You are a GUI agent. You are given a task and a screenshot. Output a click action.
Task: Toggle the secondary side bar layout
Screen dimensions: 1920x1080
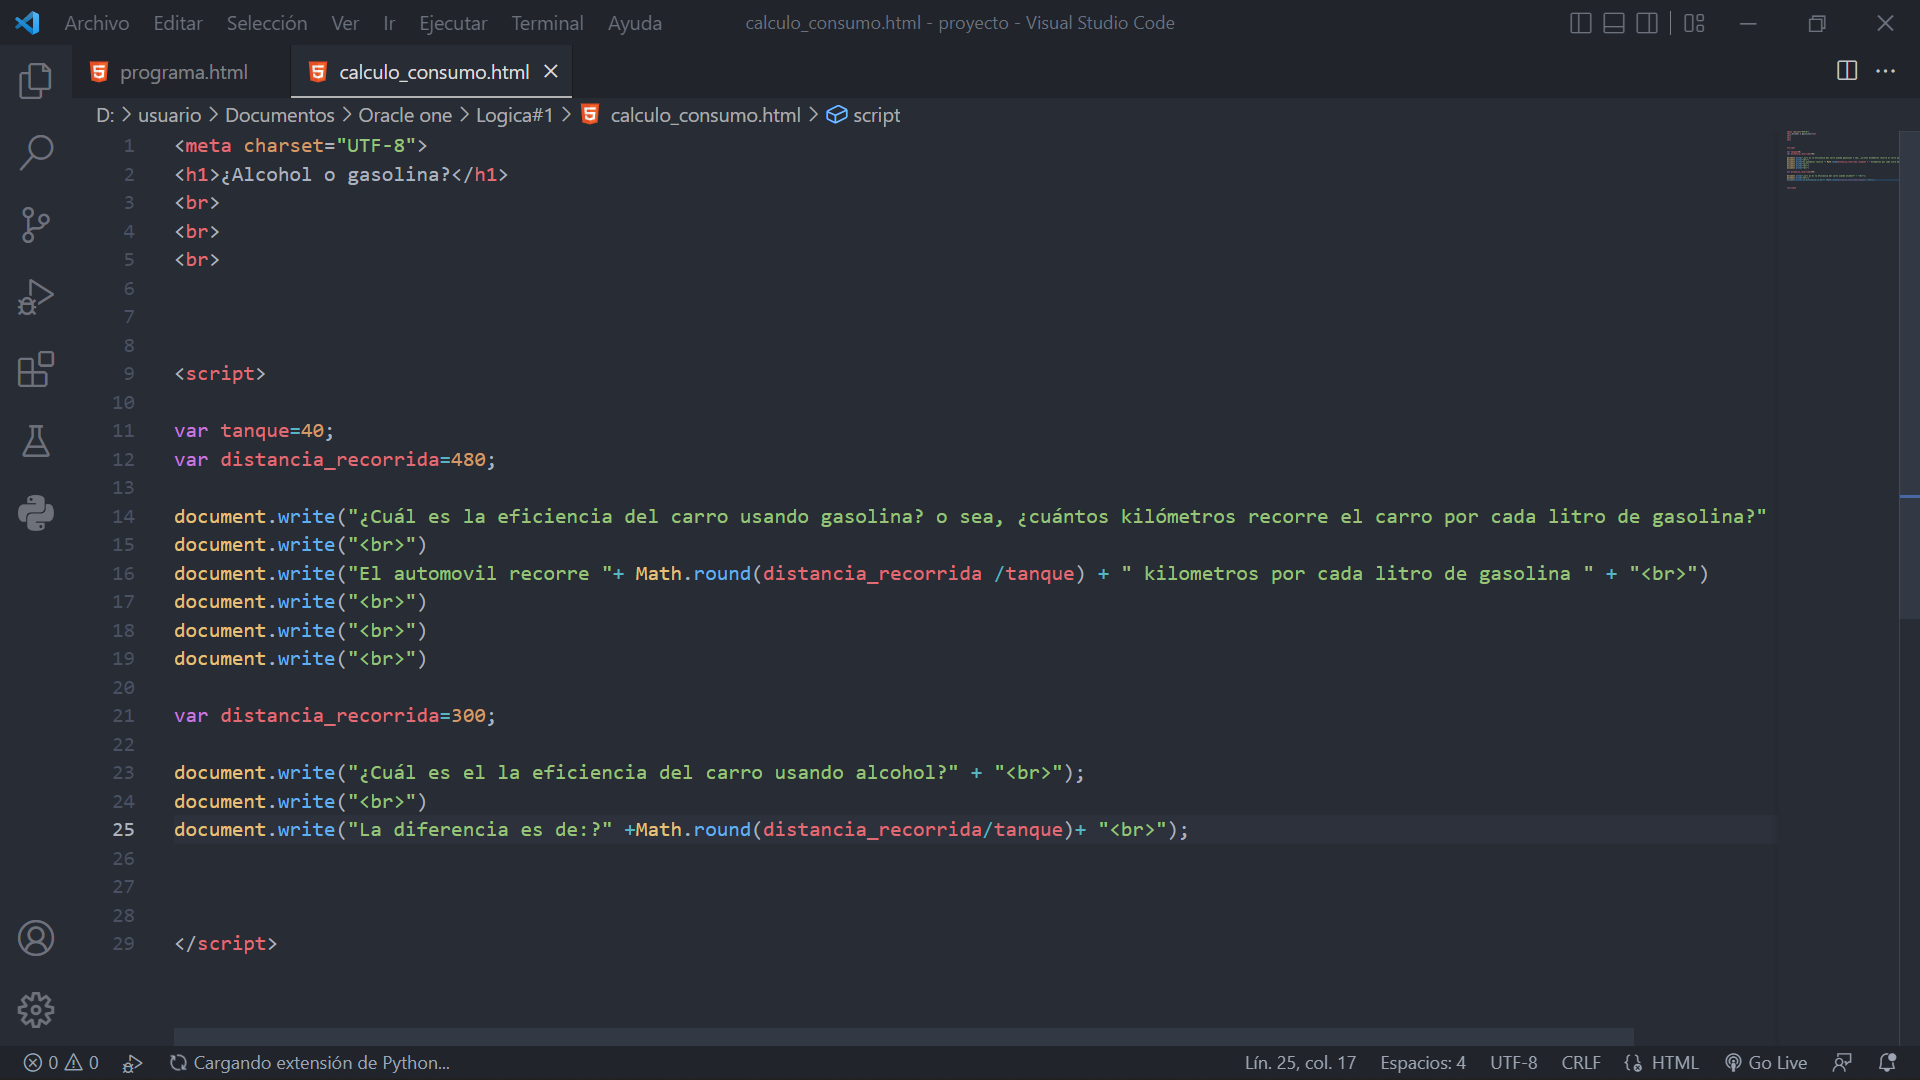tap(1647, 23)
